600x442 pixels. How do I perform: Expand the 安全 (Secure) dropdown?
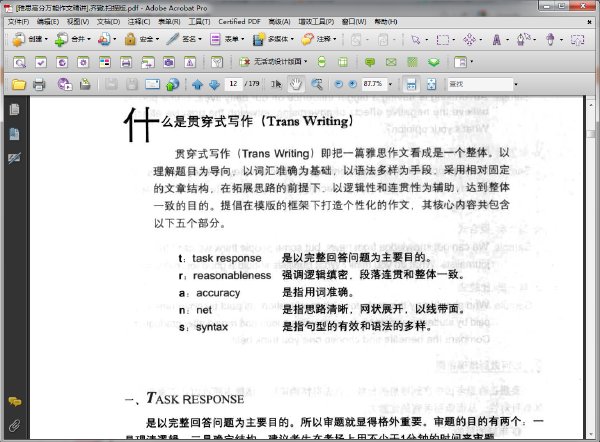157,39
